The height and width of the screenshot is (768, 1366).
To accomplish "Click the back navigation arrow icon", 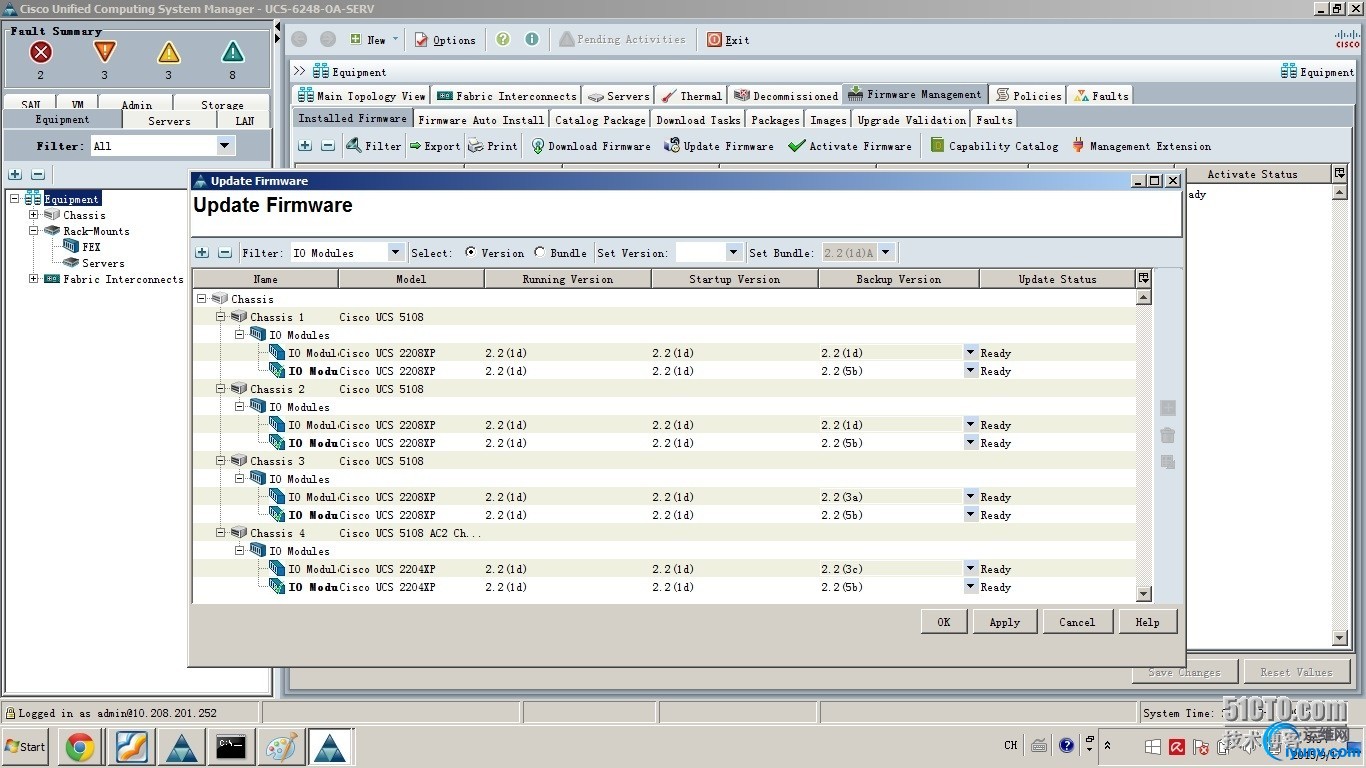I will tap(299, 39).
